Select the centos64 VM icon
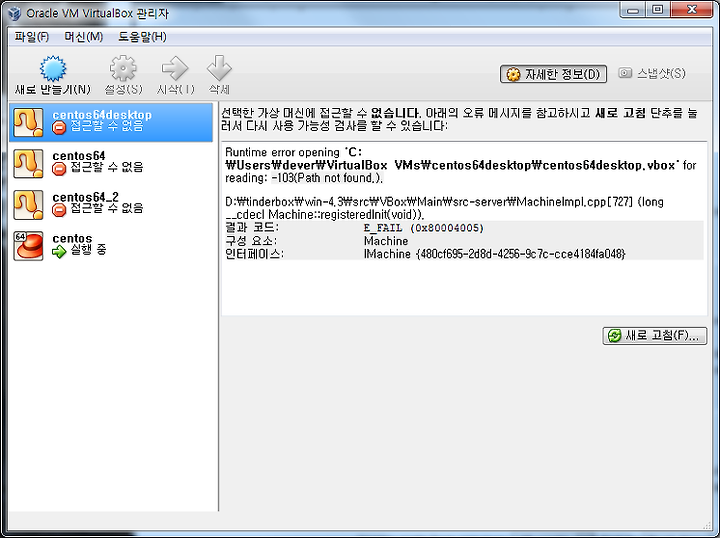 pos(28,163)
